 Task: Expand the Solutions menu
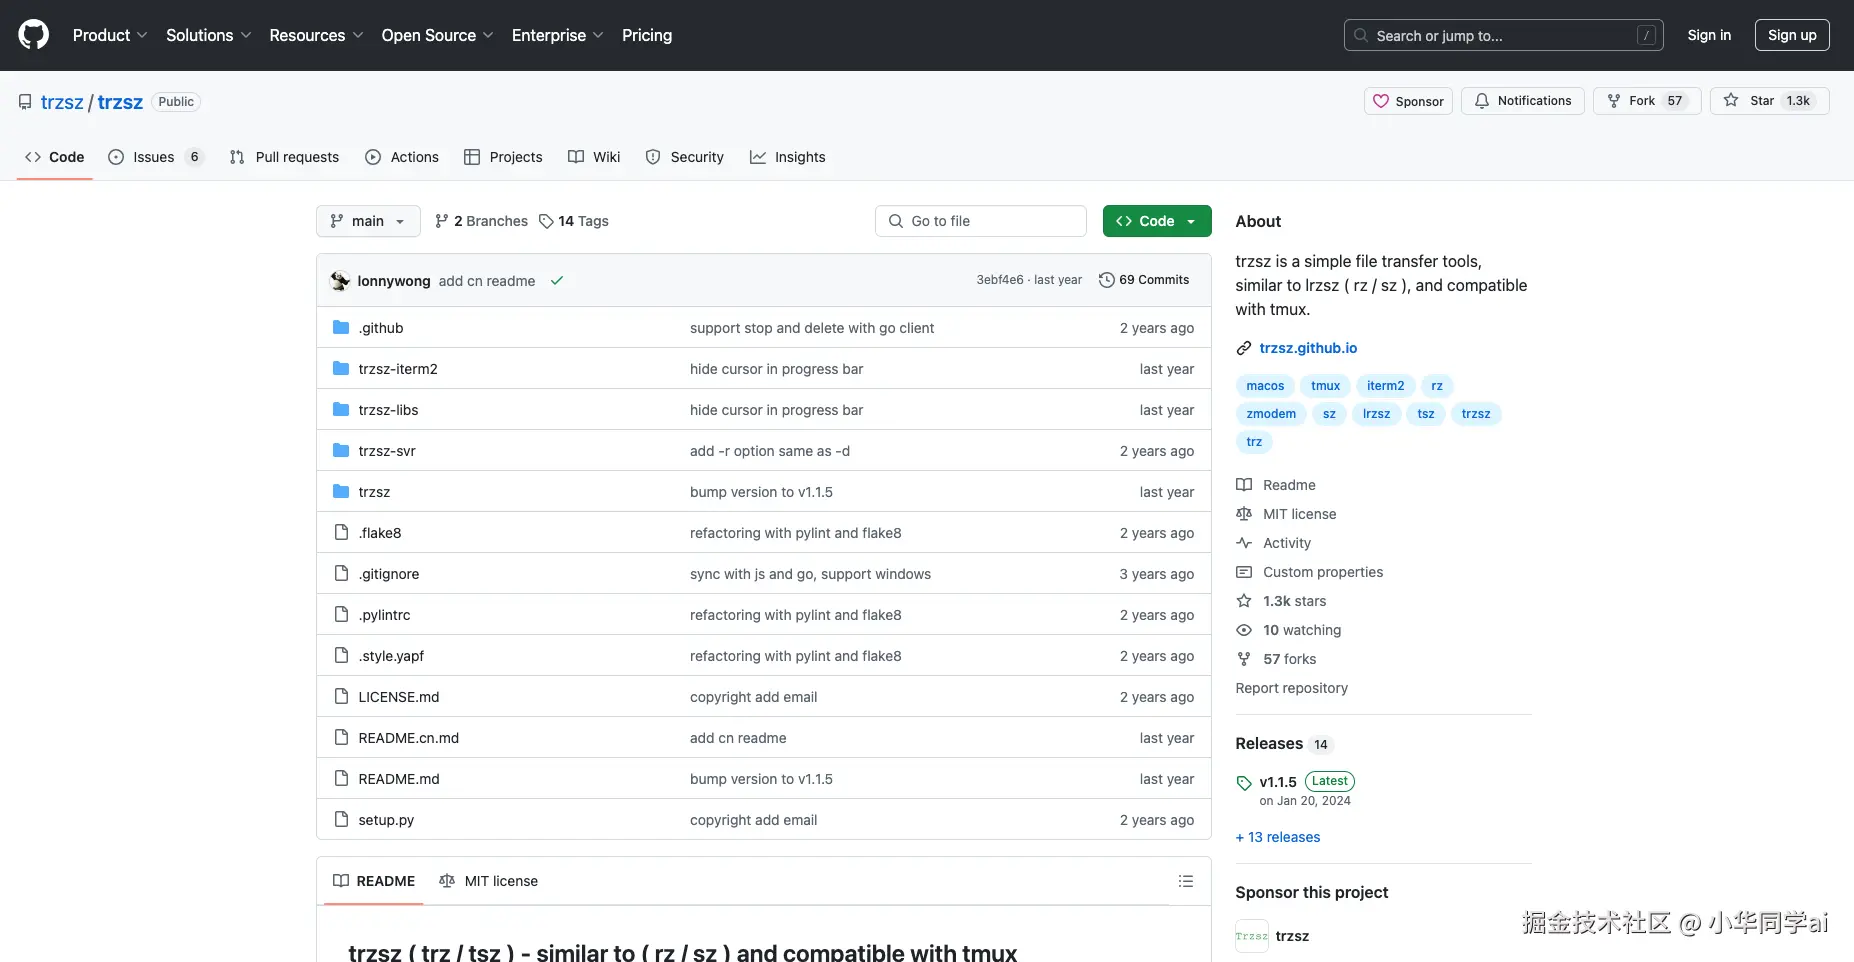point(208,35)
